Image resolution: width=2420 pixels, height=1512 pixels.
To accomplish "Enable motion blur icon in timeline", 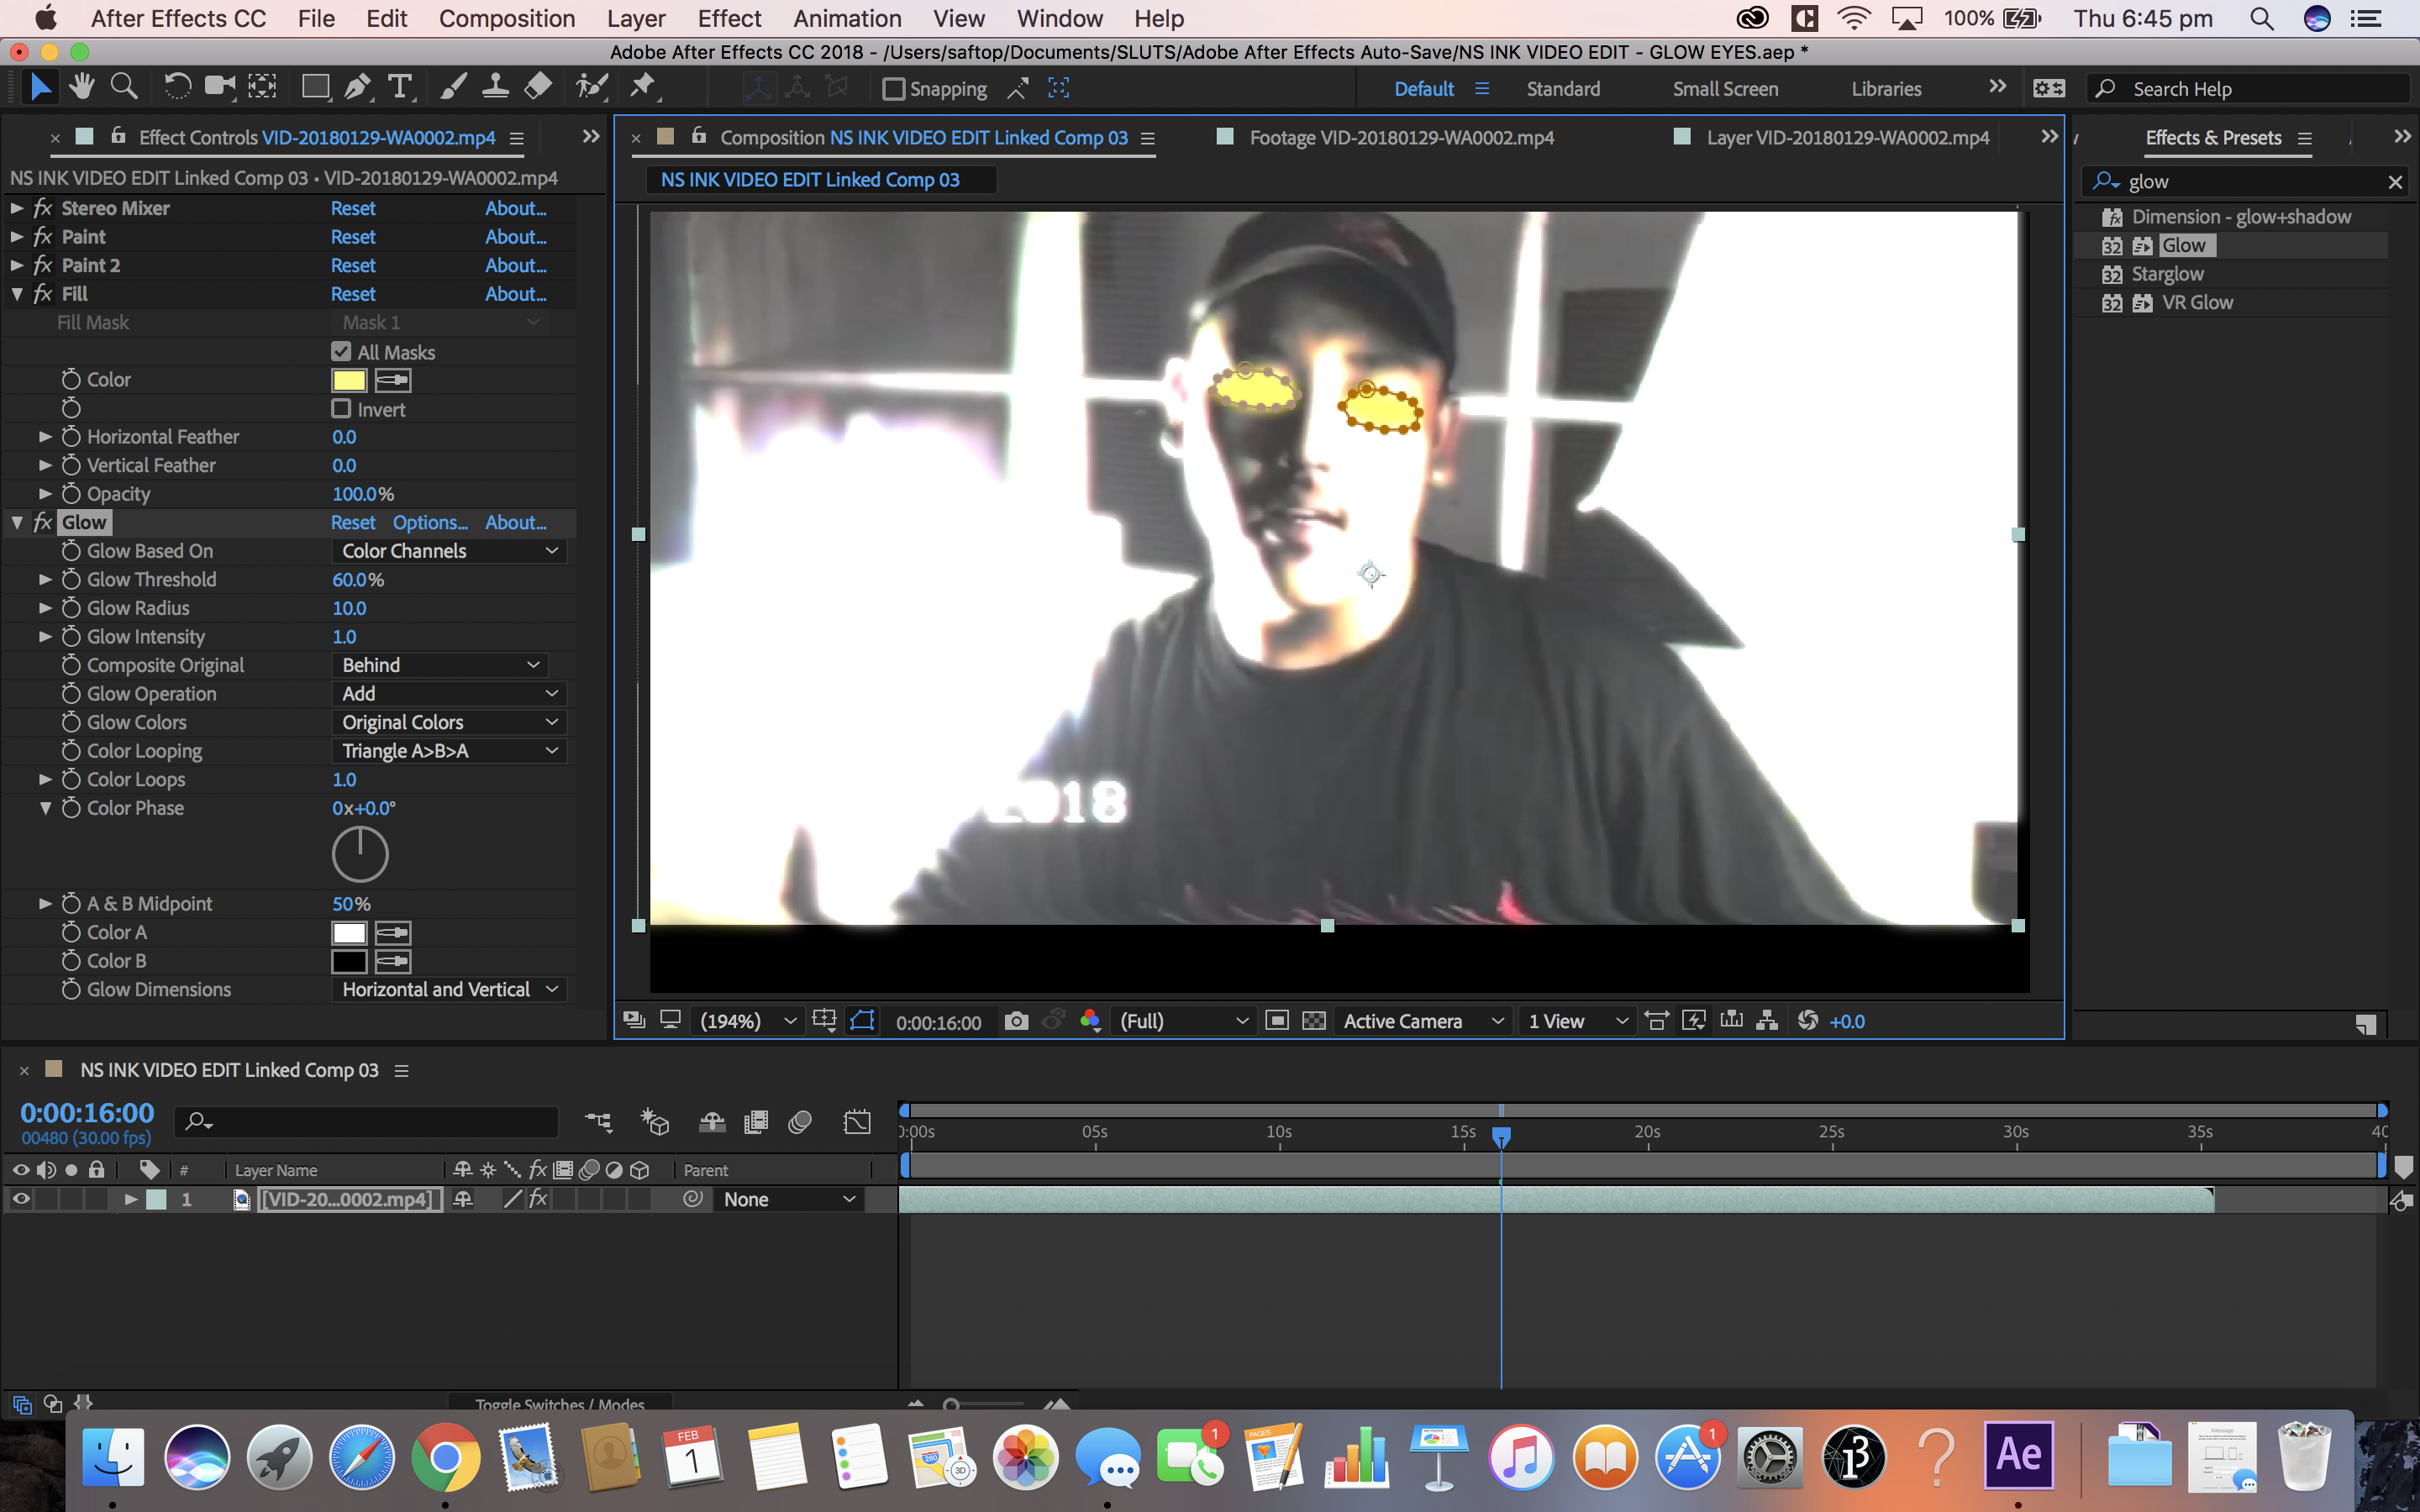I will click(800, 1123).
